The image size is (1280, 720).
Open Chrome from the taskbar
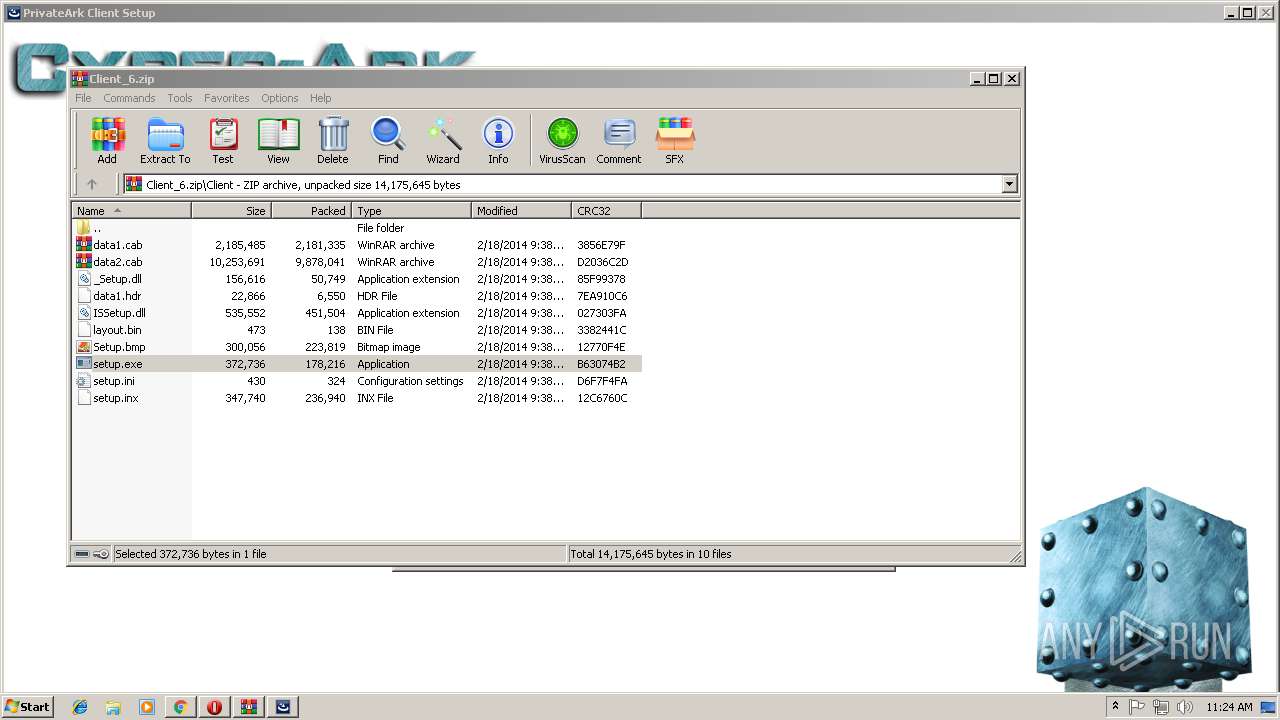[180, 707]
